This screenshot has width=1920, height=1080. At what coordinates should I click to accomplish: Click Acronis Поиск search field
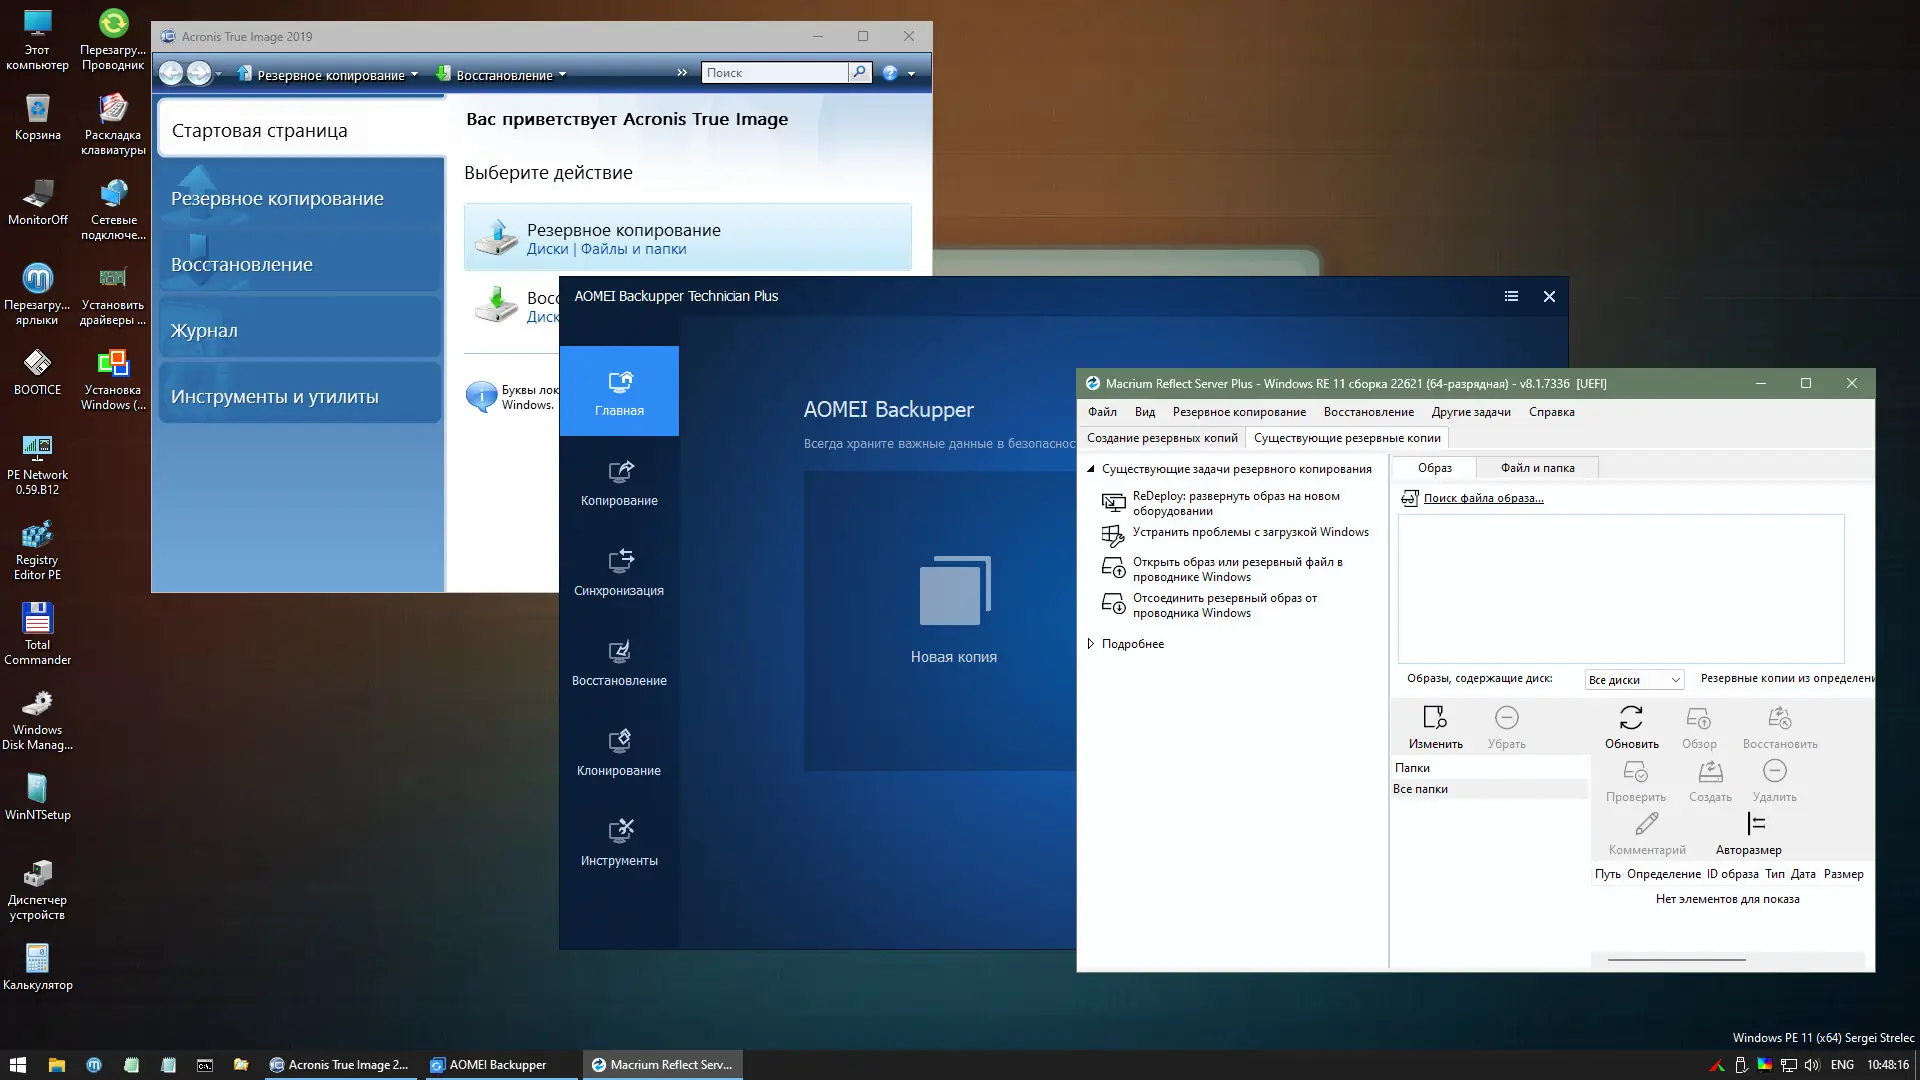point(773,72)
